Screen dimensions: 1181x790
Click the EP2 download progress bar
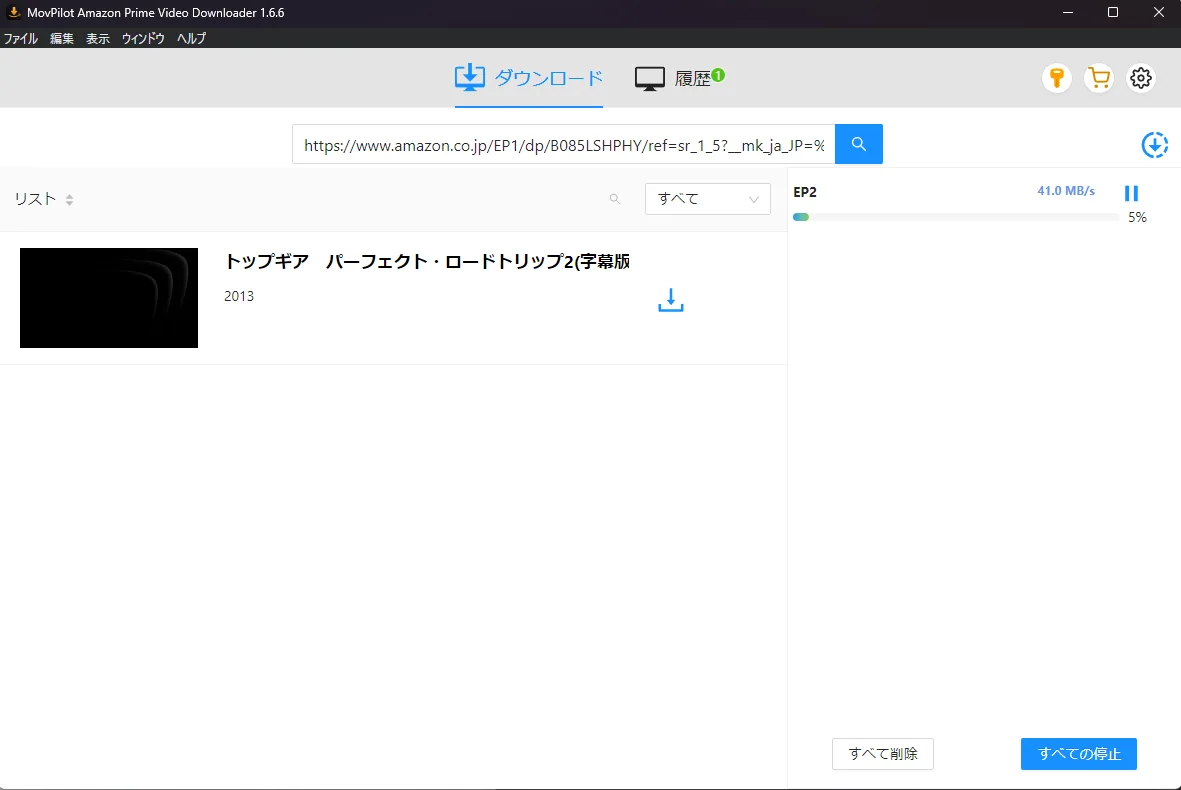[955, 217]
